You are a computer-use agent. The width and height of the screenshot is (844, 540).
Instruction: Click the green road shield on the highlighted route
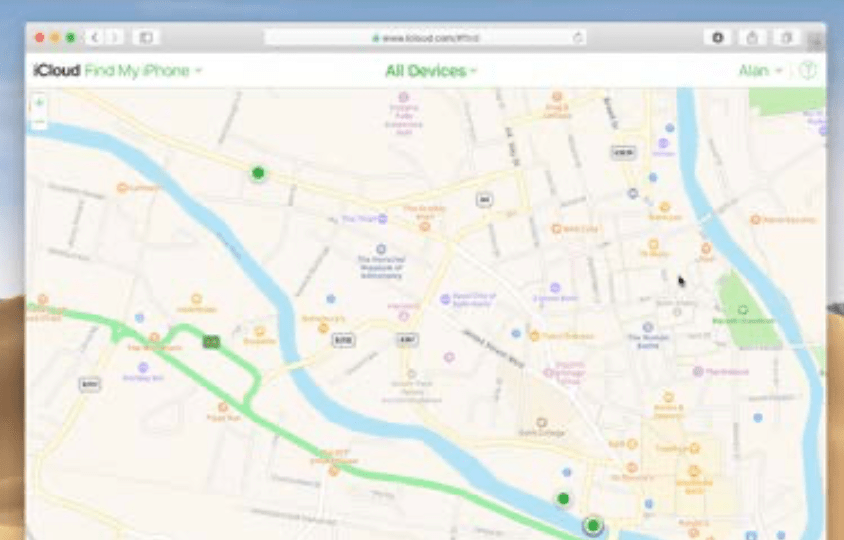[212, 341]
